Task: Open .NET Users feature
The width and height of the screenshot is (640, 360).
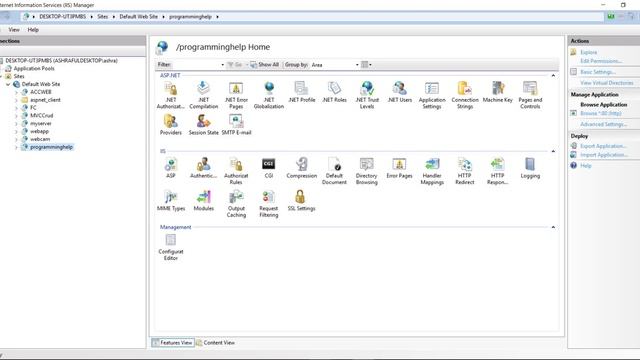Action: (399, 92)
